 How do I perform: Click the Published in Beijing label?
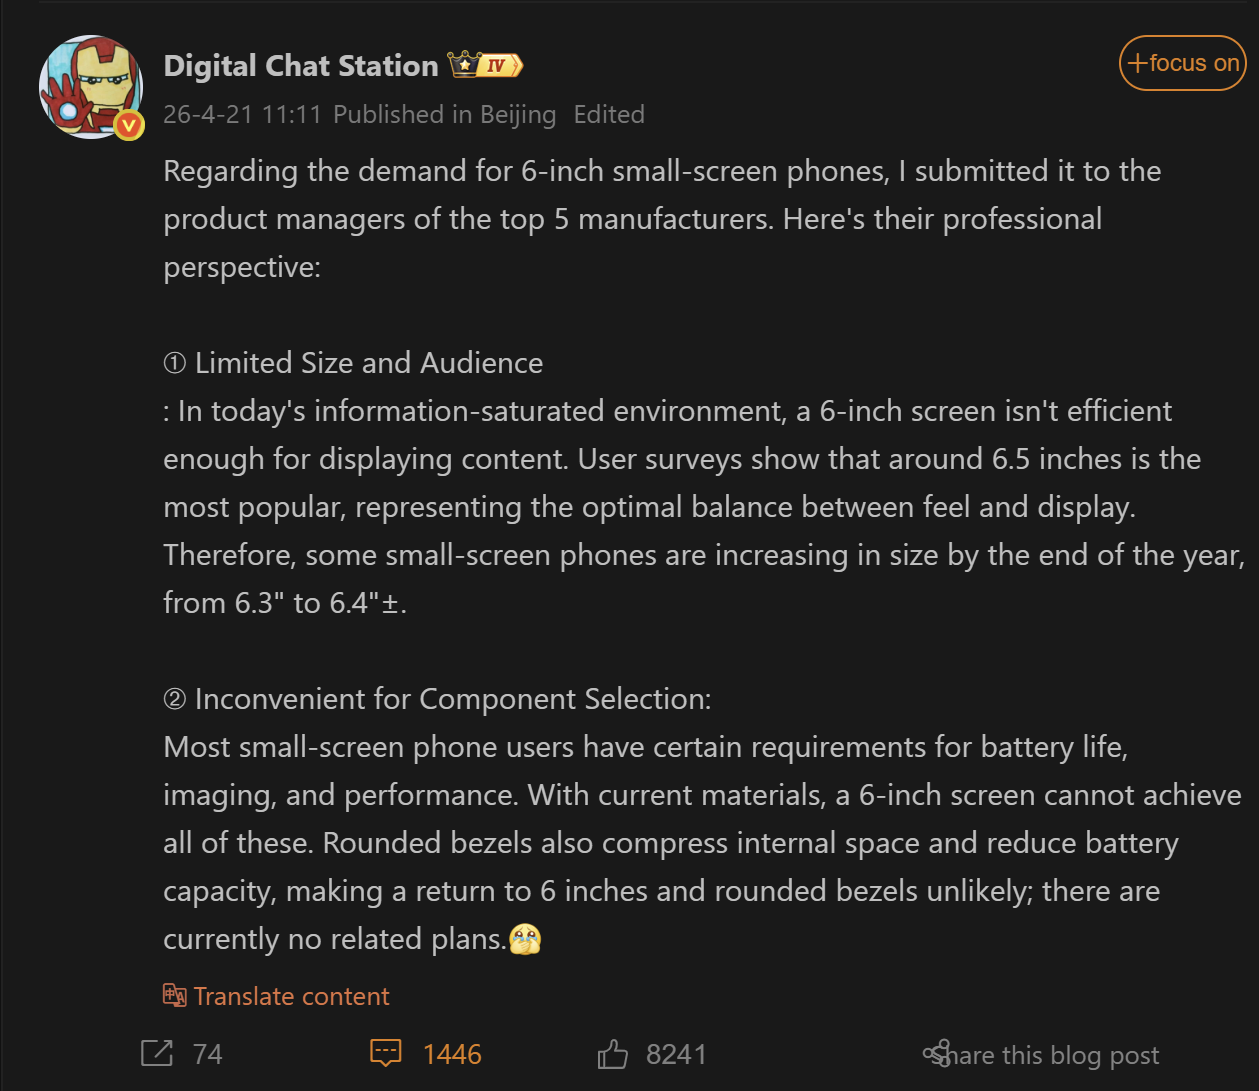[x=444, y=115]
